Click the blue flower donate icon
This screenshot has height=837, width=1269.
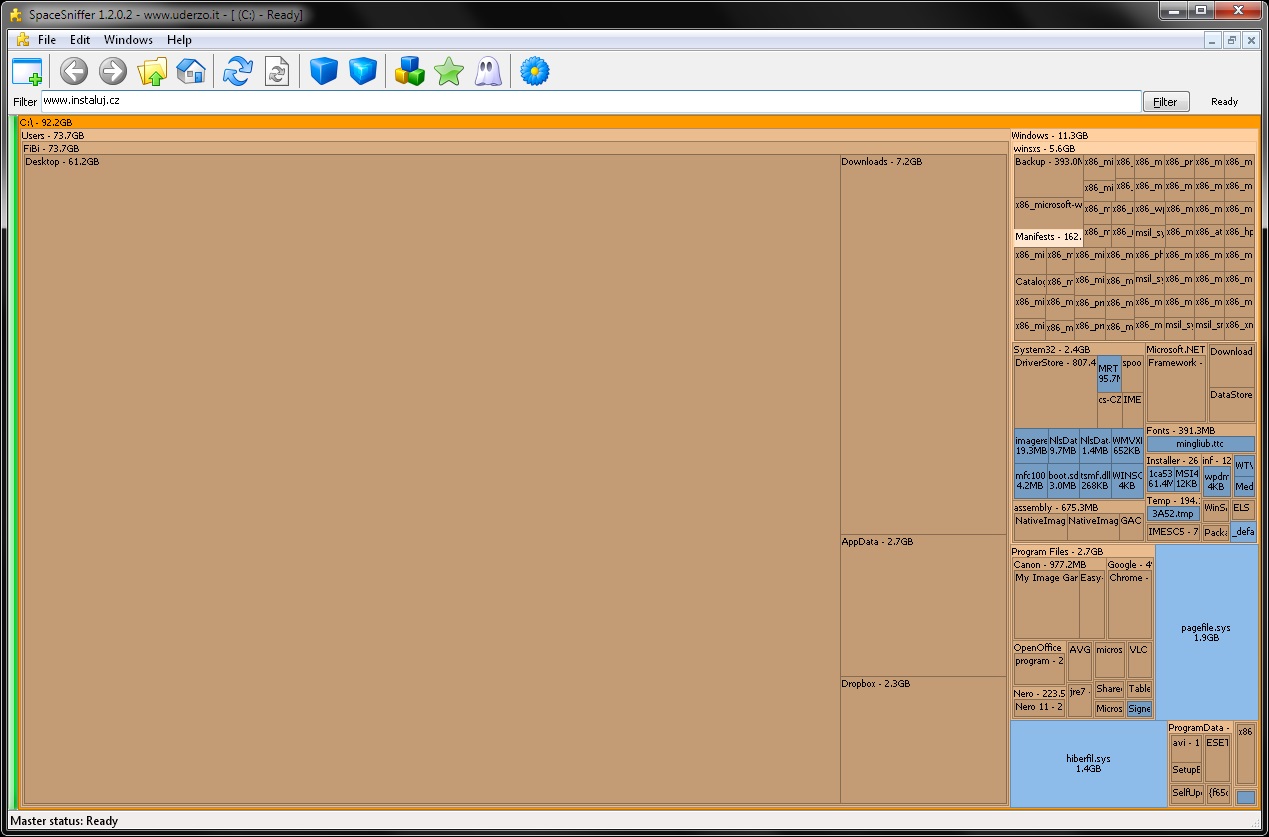535,71
